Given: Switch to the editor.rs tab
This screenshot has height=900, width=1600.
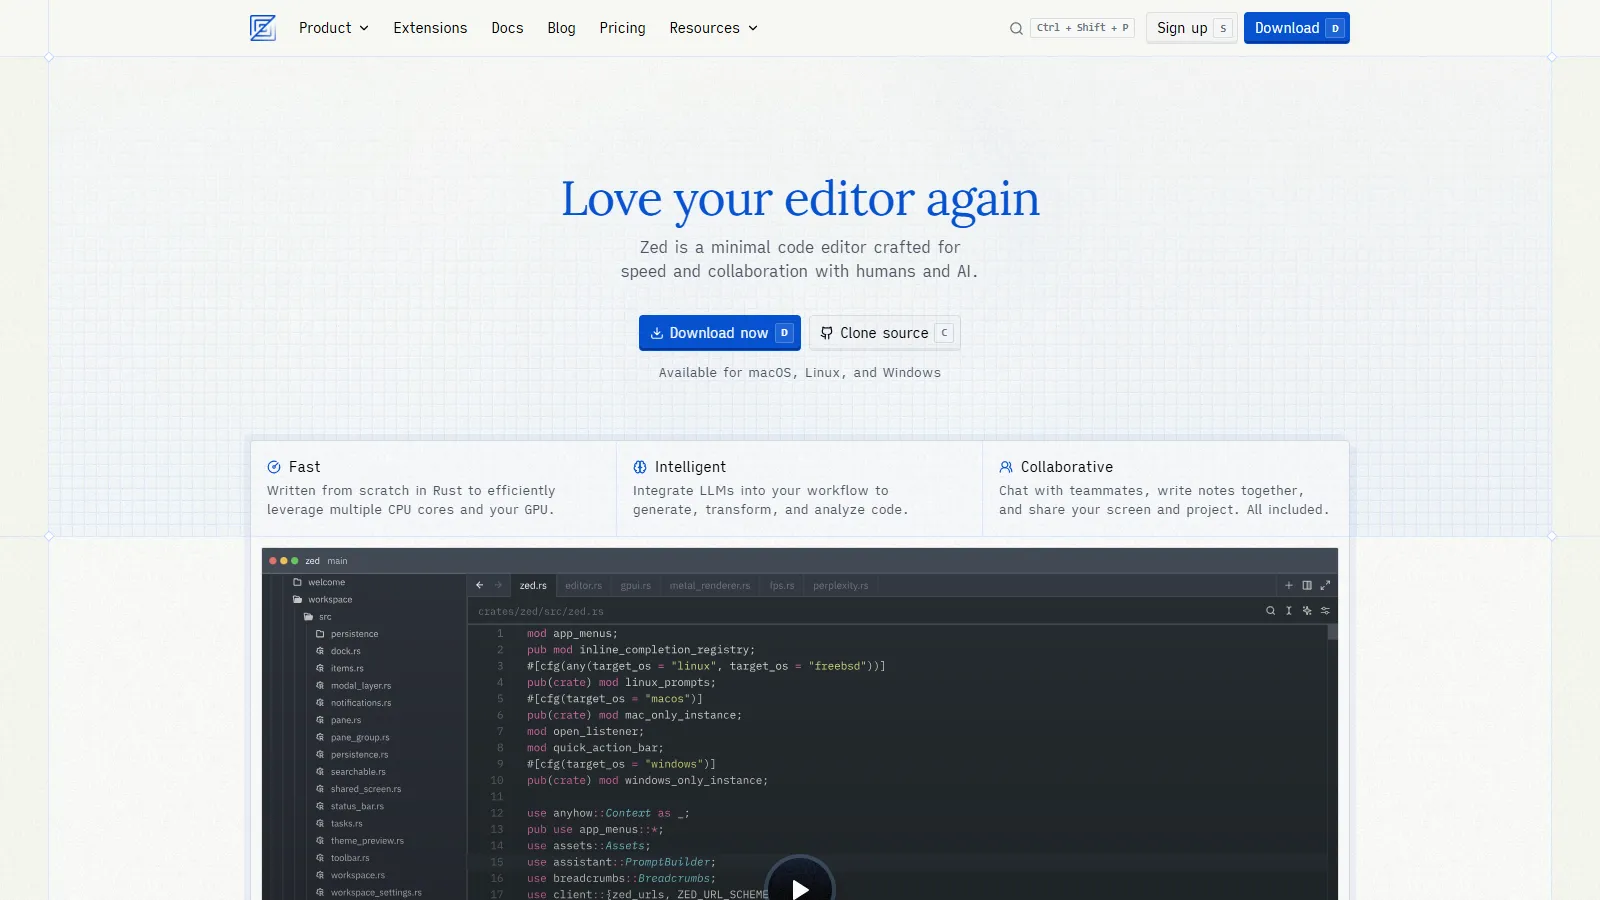Looking at the screenshot, I should pyautogui.click(x=583, y=585).
